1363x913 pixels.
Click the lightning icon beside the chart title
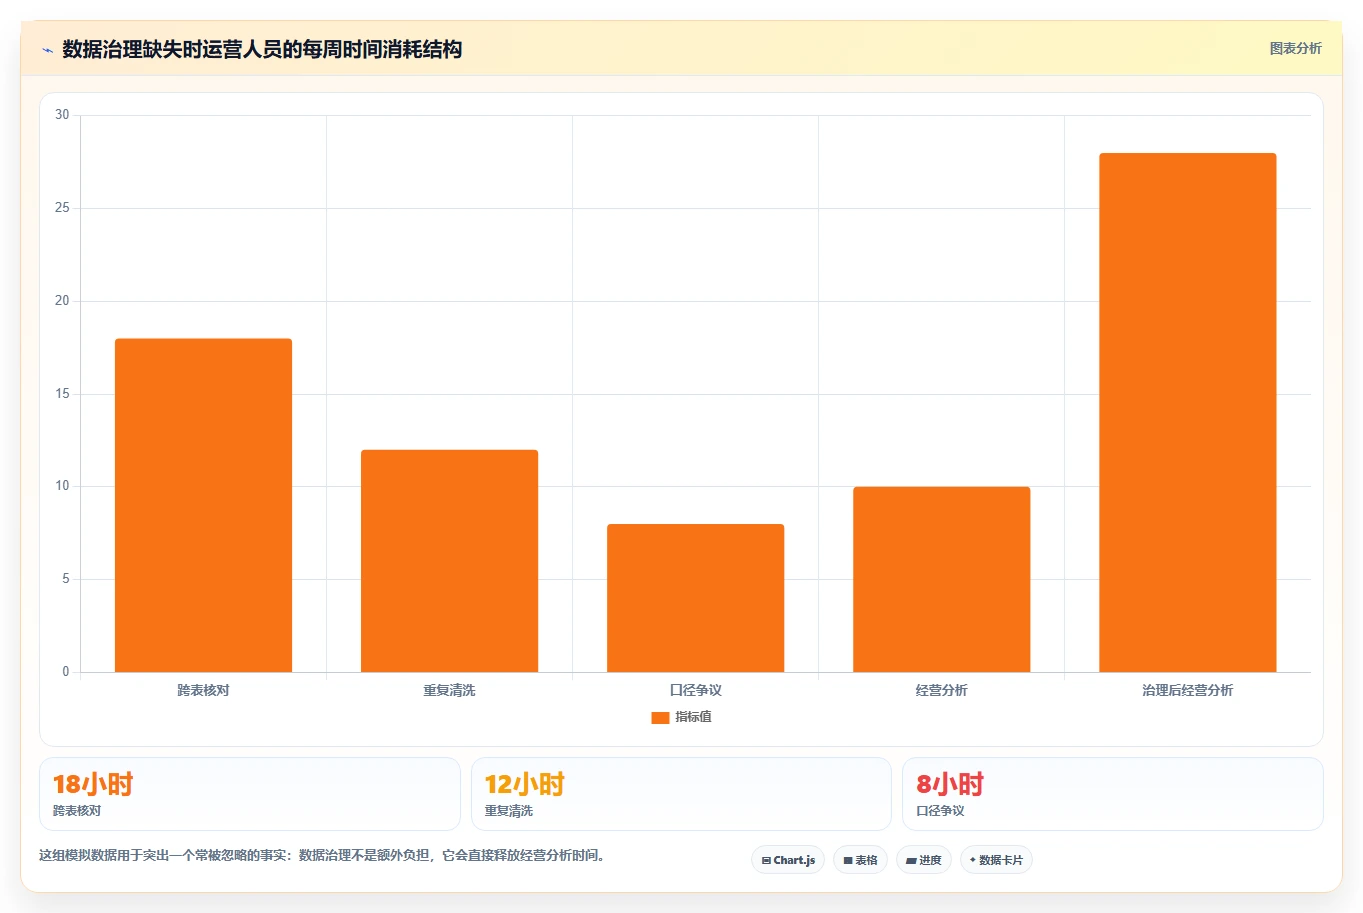(47, 50)
